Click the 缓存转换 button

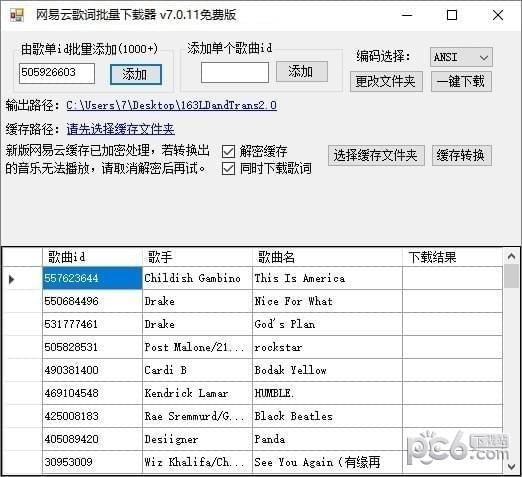point(461,155)
